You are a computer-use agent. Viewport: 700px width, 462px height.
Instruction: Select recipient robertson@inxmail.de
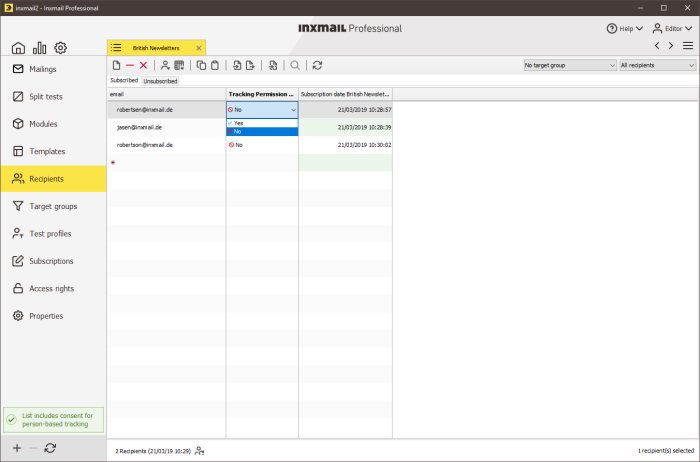[145, 145]
